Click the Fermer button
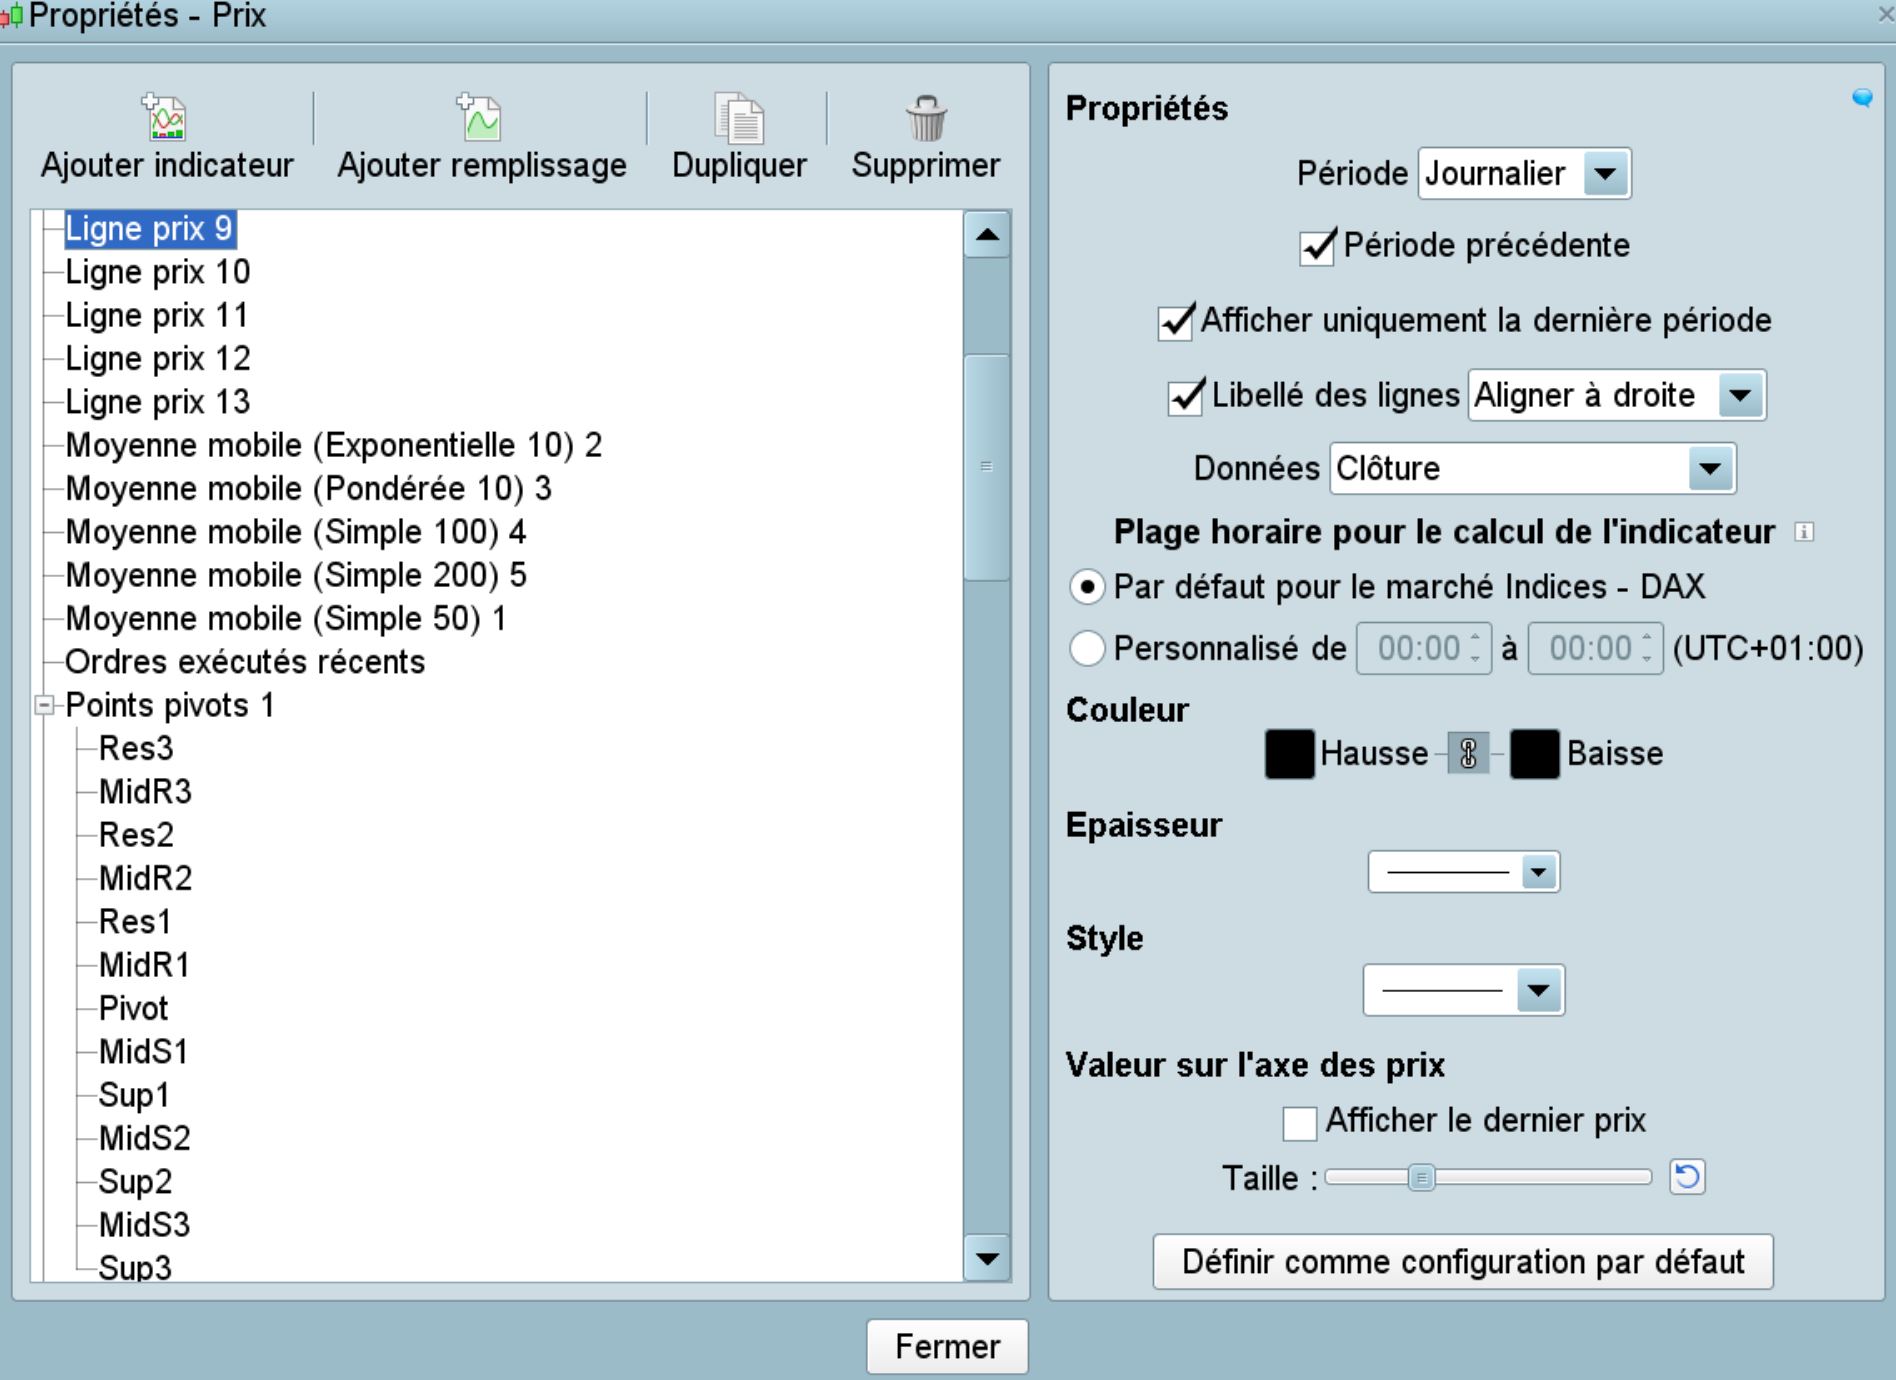This screenshot has width=1896, height=1380. [x=947, y=1346]
